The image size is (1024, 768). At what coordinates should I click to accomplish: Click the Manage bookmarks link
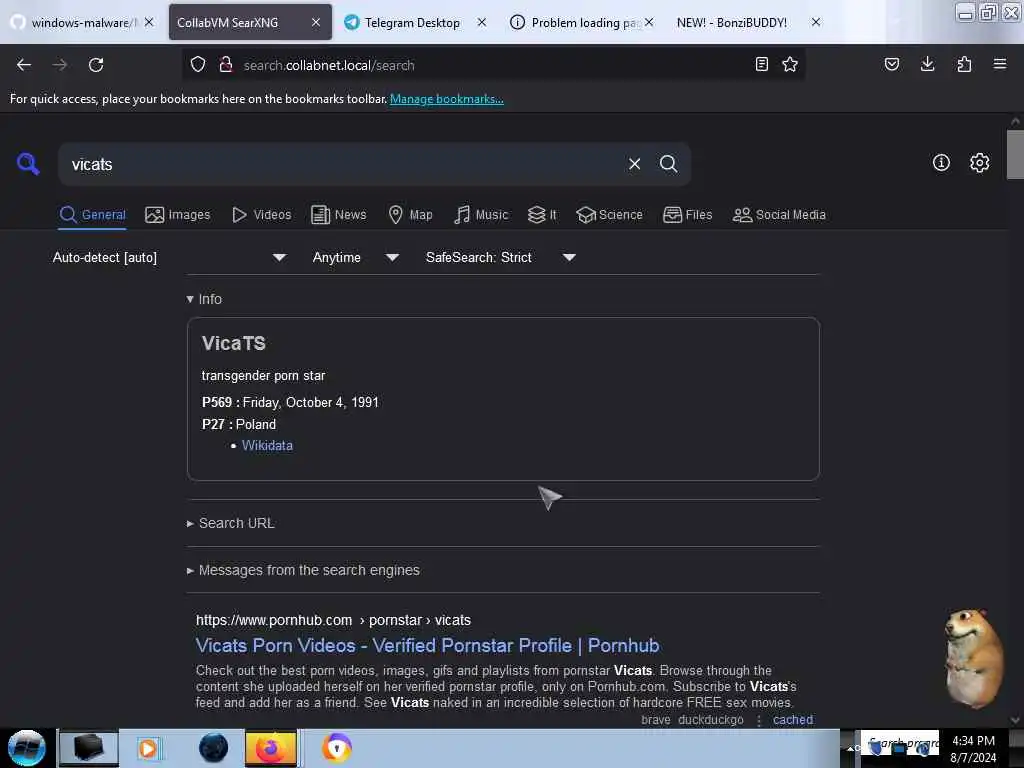point(447,99)
